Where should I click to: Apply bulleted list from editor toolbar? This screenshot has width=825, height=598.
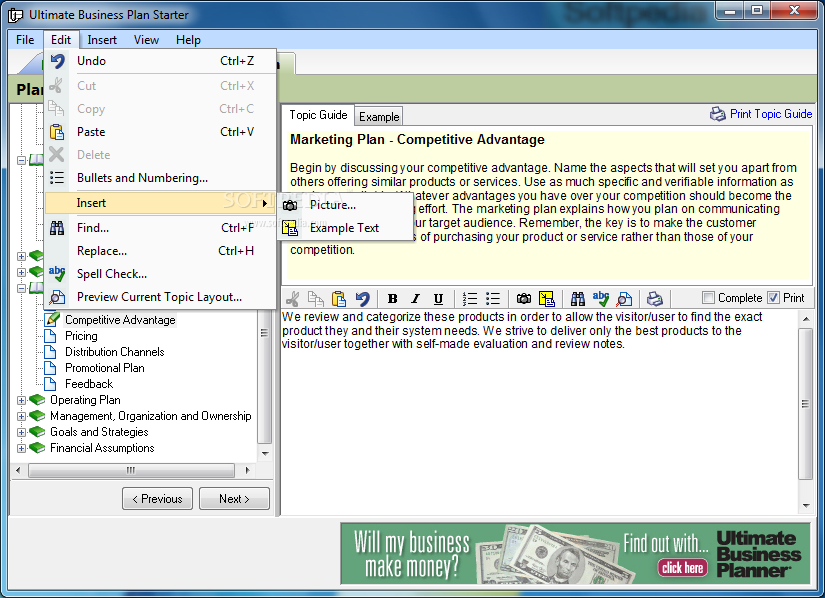pyautogui.click(x=493, y=299)
